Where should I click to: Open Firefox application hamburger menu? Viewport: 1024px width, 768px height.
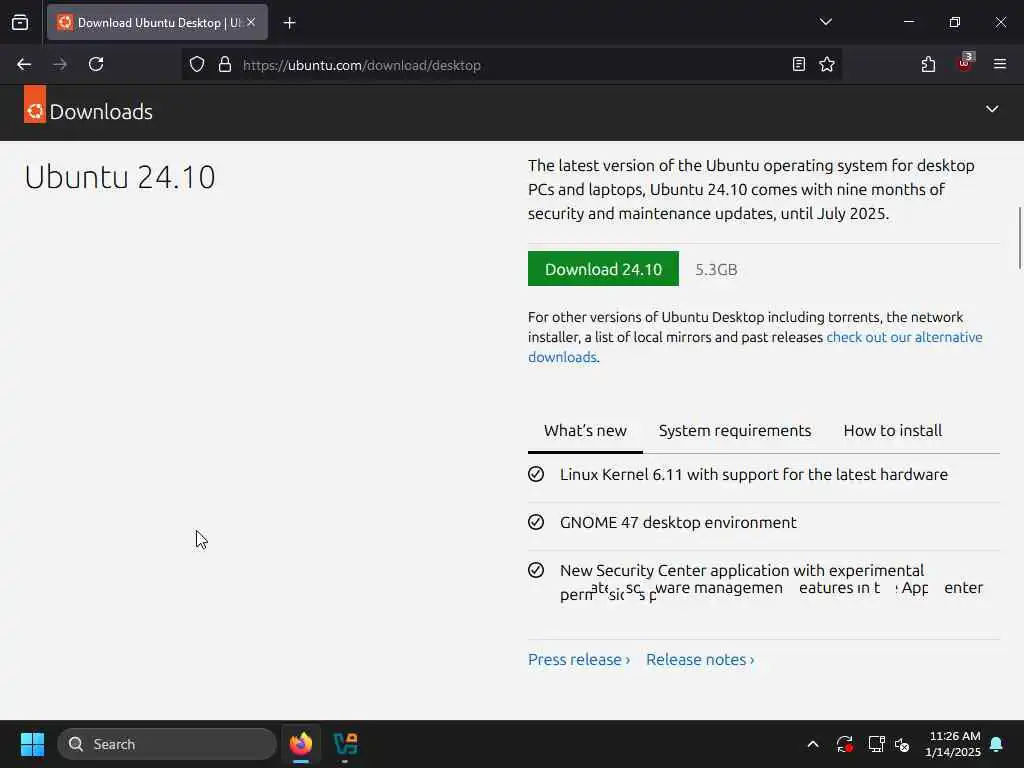click(1000, 64)
